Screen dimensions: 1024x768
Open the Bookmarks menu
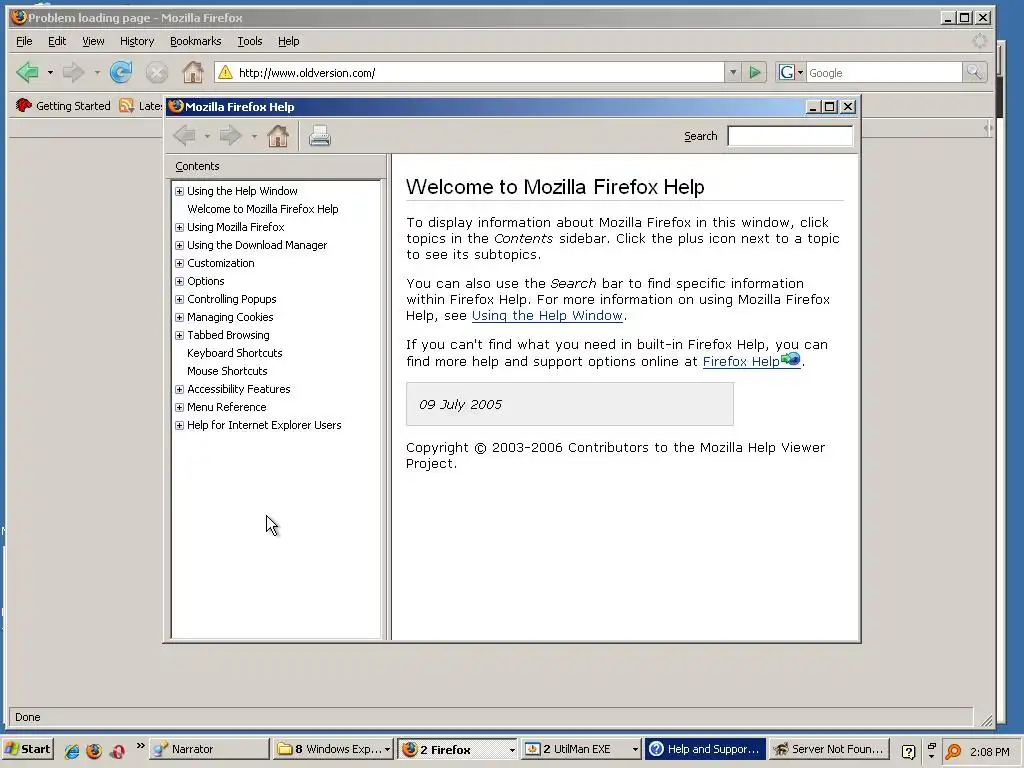click(195, 41)
